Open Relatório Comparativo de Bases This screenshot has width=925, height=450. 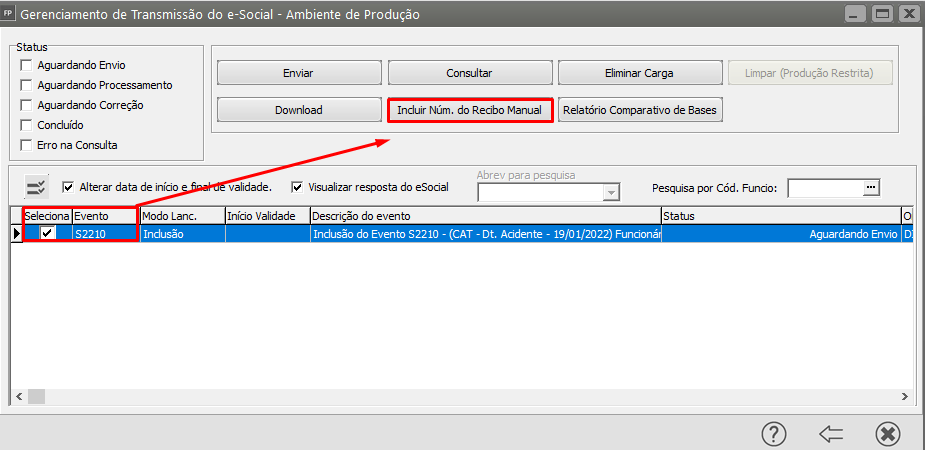tap(639, 110)
